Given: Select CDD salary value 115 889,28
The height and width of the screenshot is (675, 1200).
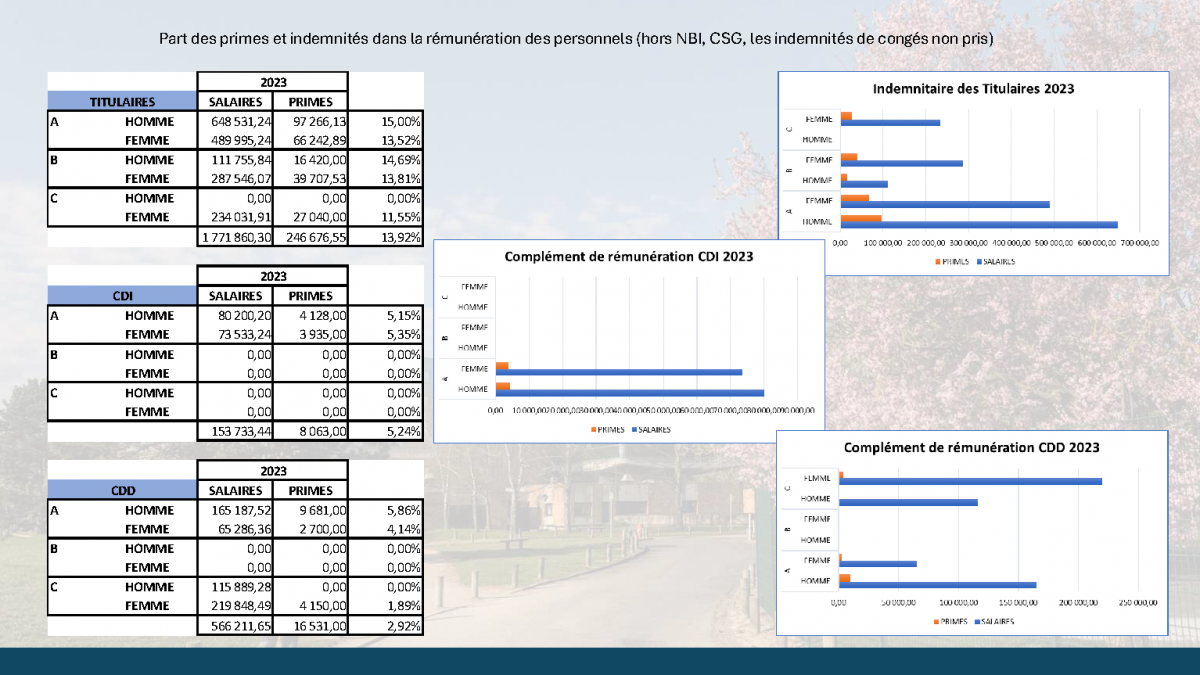Looking at the screenshot, I should (x=242, y=587).
